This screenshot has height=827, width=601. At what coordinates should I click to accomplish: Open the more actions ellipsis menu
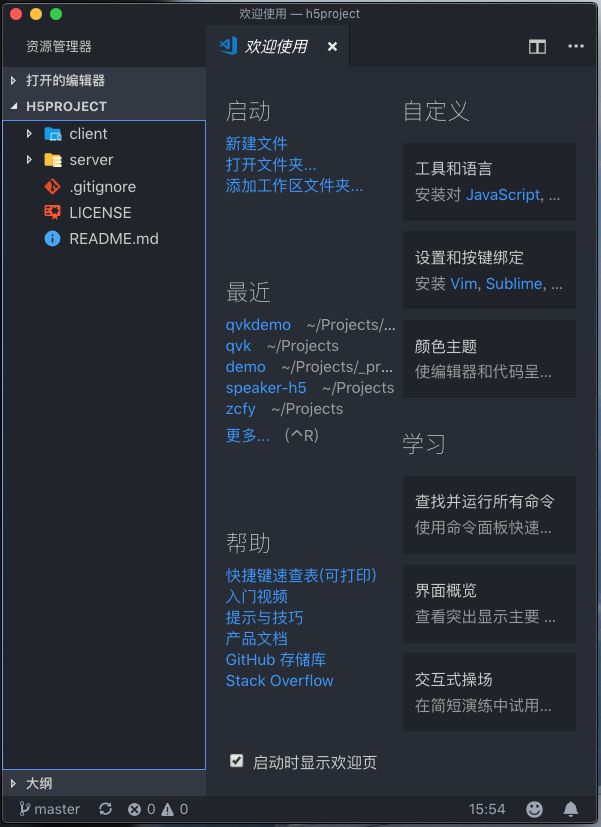(x=576, y=46)
